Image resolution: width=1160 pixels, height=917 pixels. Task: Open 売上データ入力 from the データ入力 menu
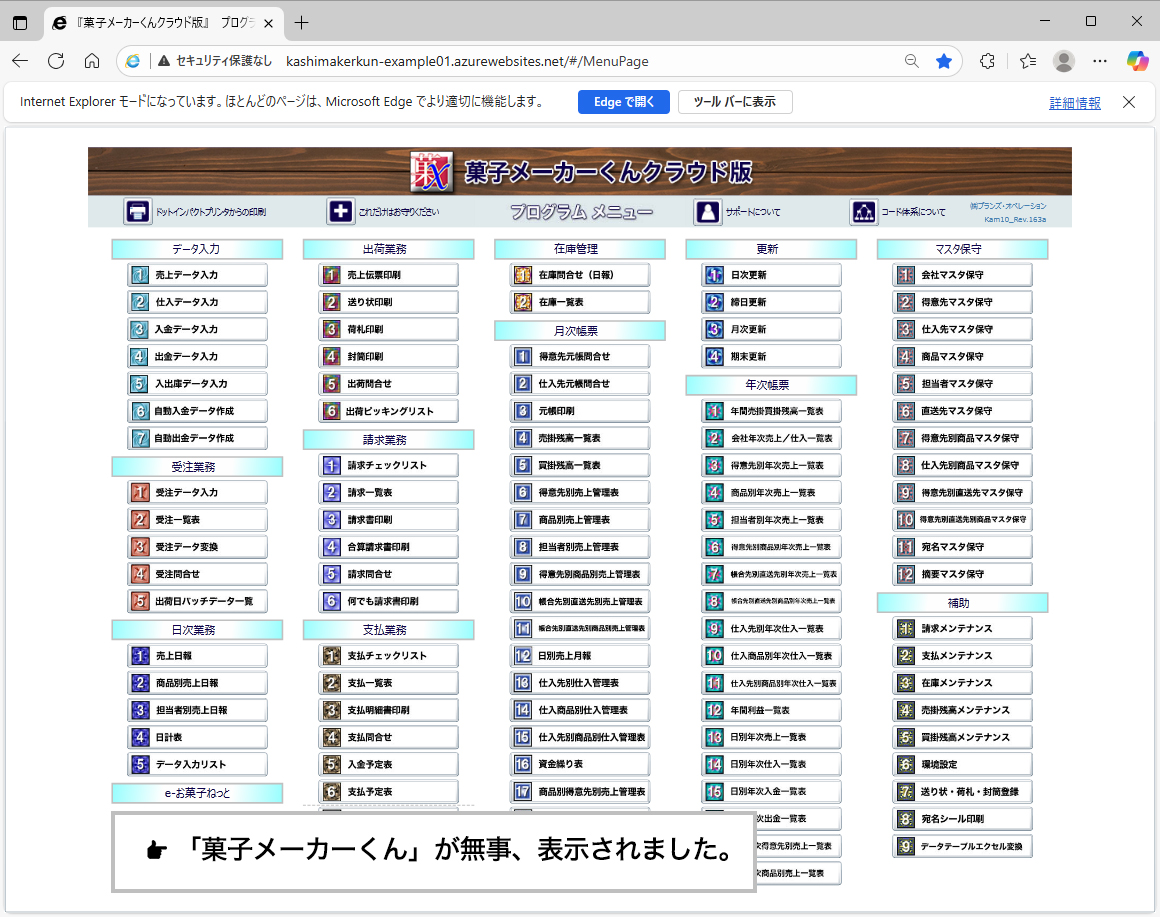[198, 275]
